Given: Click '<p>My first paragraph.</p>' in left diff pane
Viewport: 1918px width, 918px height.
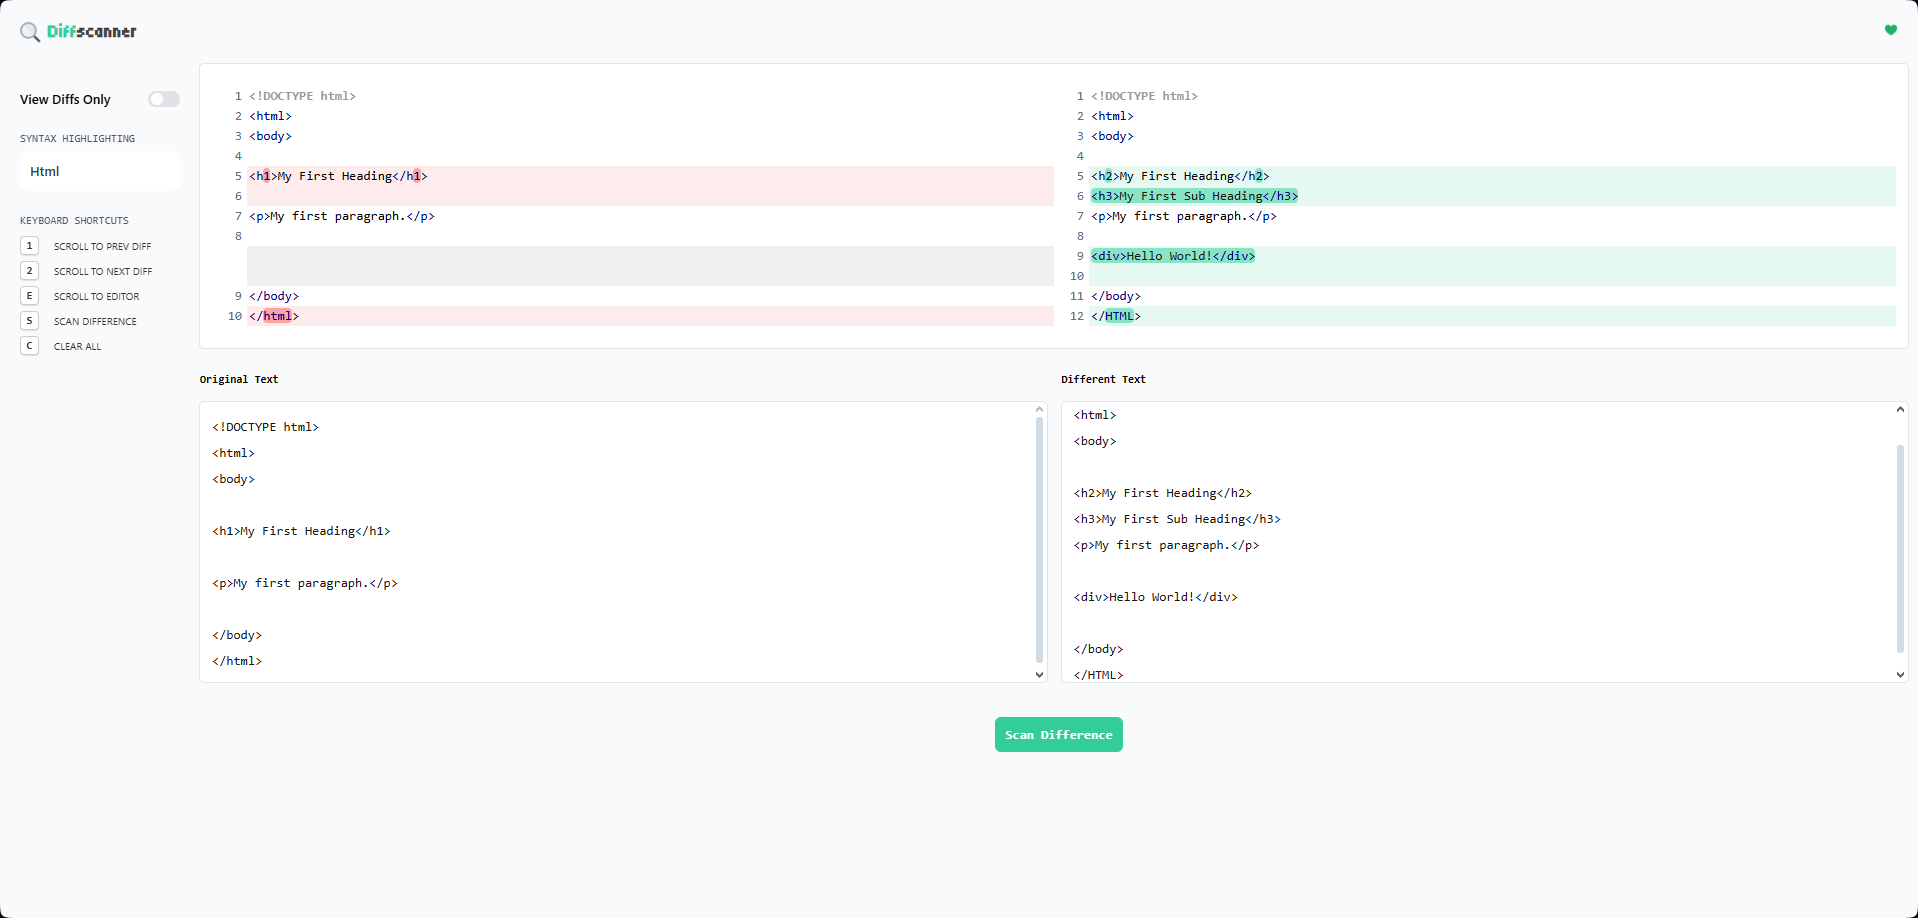Looking at the screenshot, I should point(342,216).
